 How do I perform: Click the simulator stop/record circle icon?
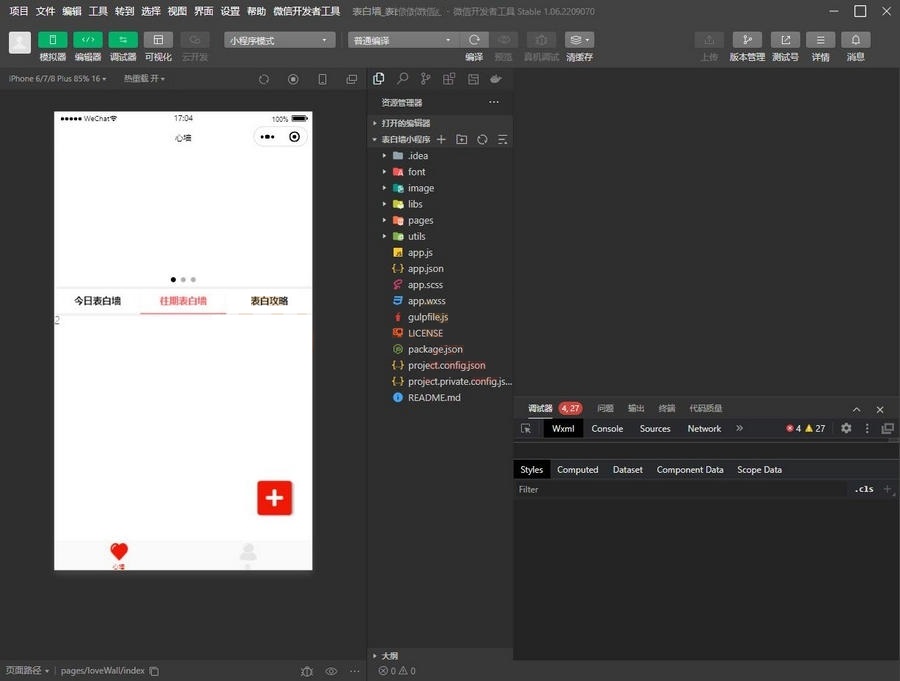(293, 79)
